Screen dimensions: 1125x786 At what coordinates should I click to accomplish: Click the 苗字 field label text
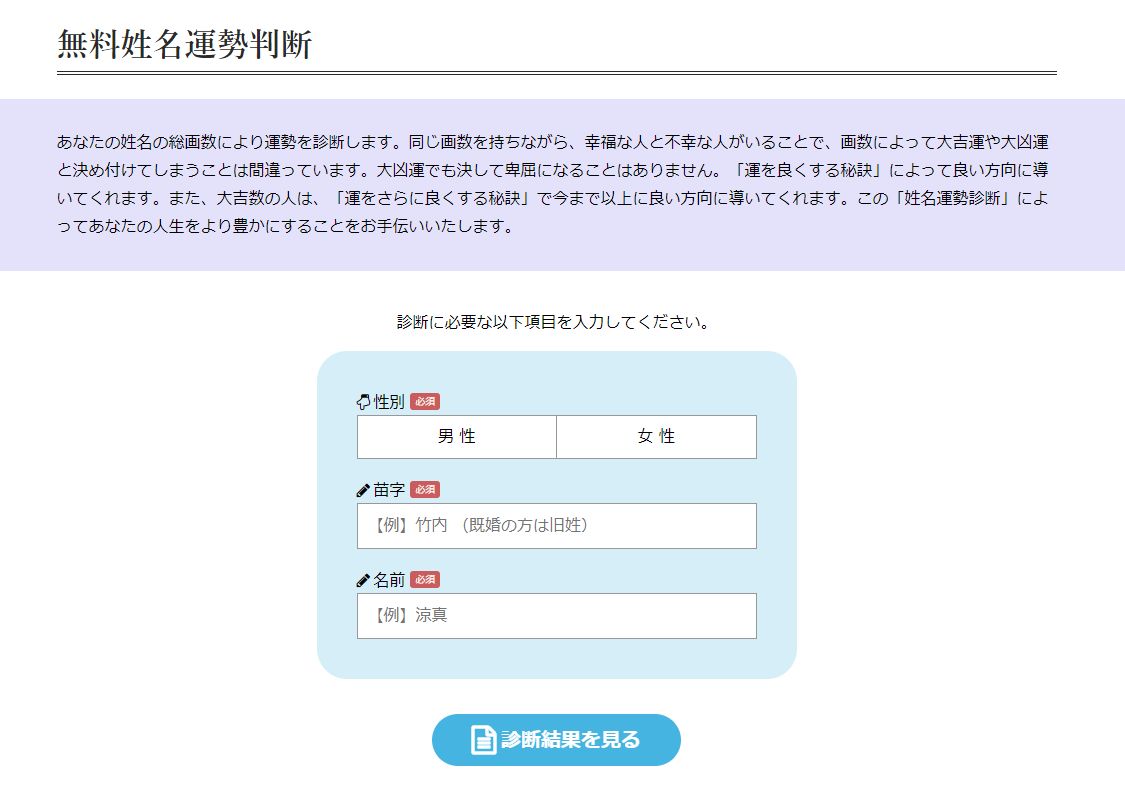coord(389,490)
